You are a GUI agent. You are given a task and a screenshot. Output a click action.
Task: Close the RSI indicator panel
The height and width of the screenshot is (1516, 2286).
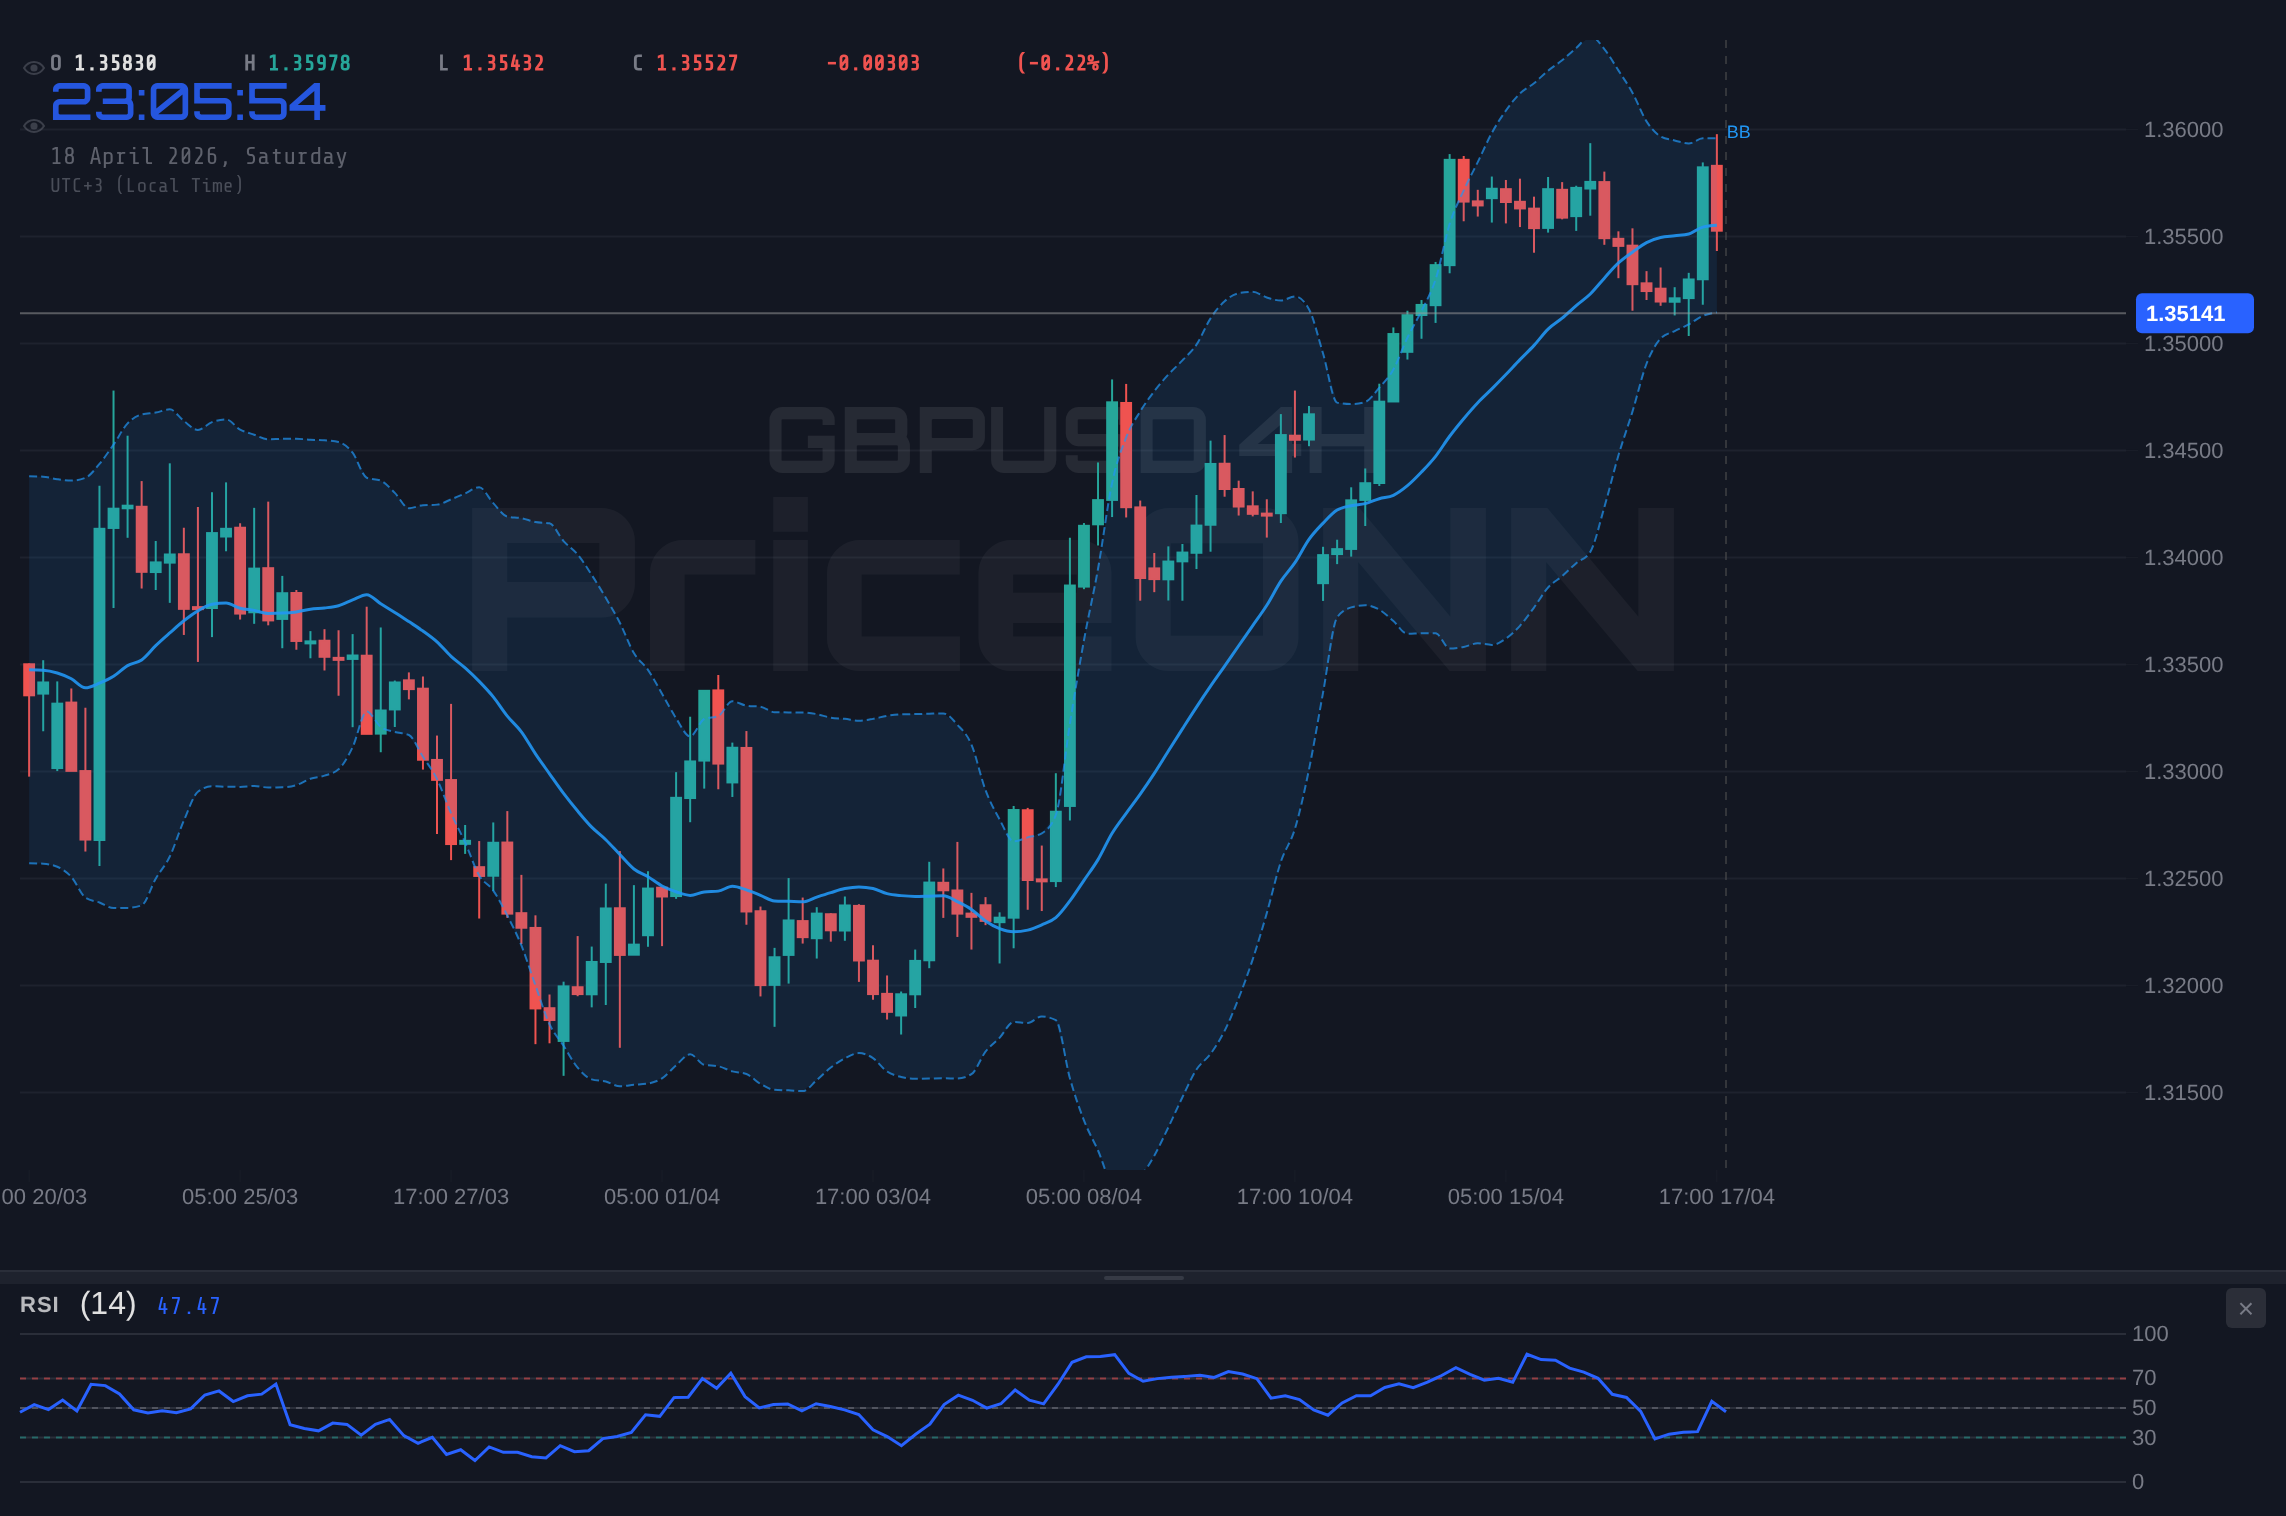(2245, 1308)
